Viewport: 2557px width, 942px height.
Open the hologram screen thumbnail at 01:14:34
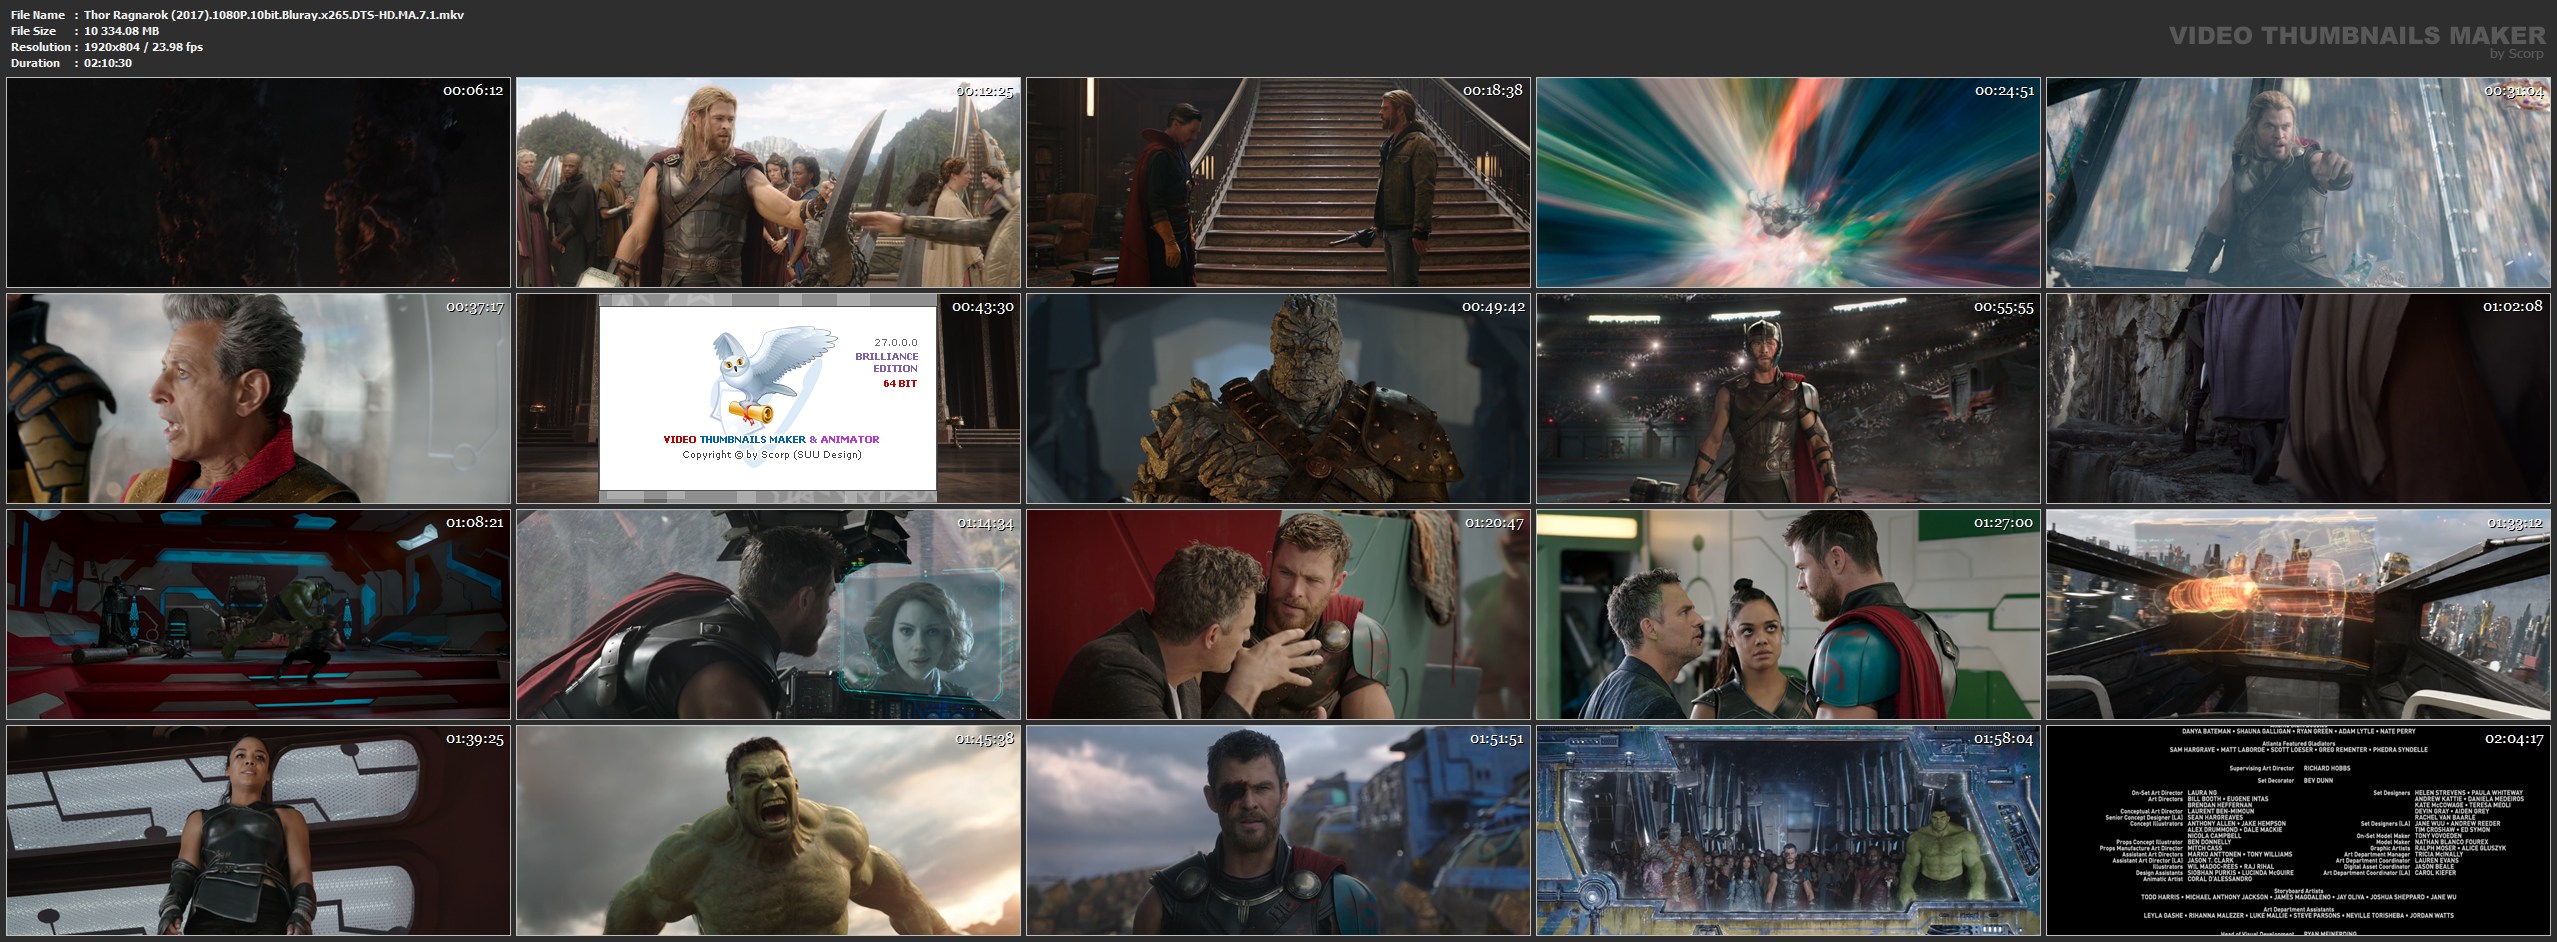[x=768, y=615]
